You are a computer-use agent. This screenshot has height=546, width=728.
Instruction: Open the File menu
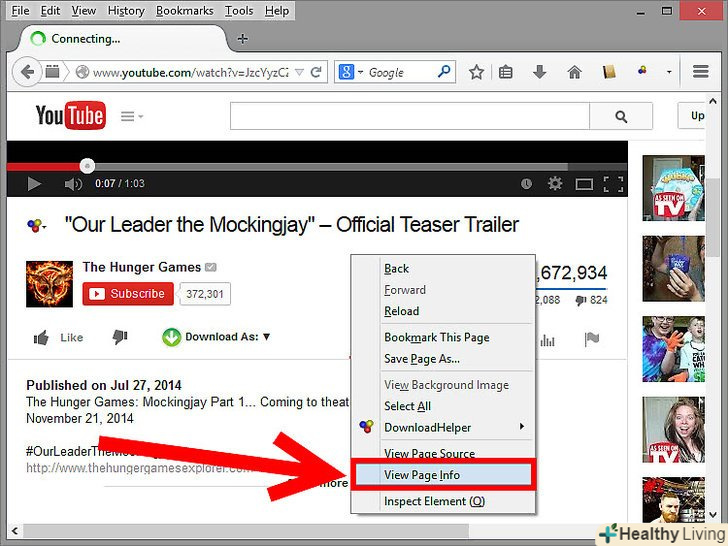tap(20, 10)
